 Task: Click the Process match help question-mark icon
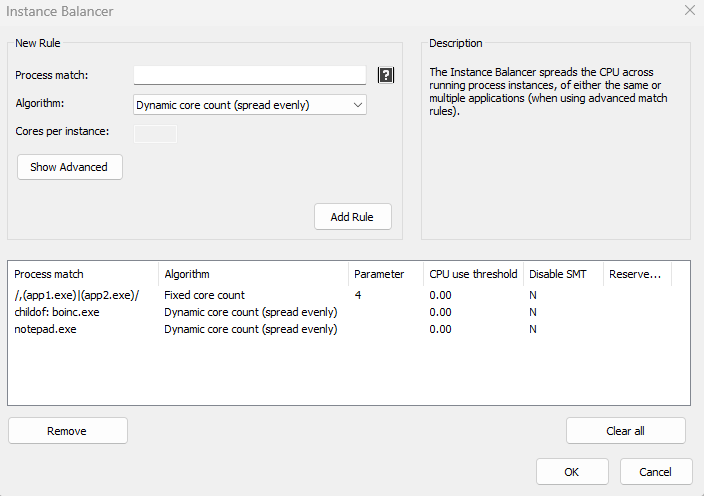385,75
